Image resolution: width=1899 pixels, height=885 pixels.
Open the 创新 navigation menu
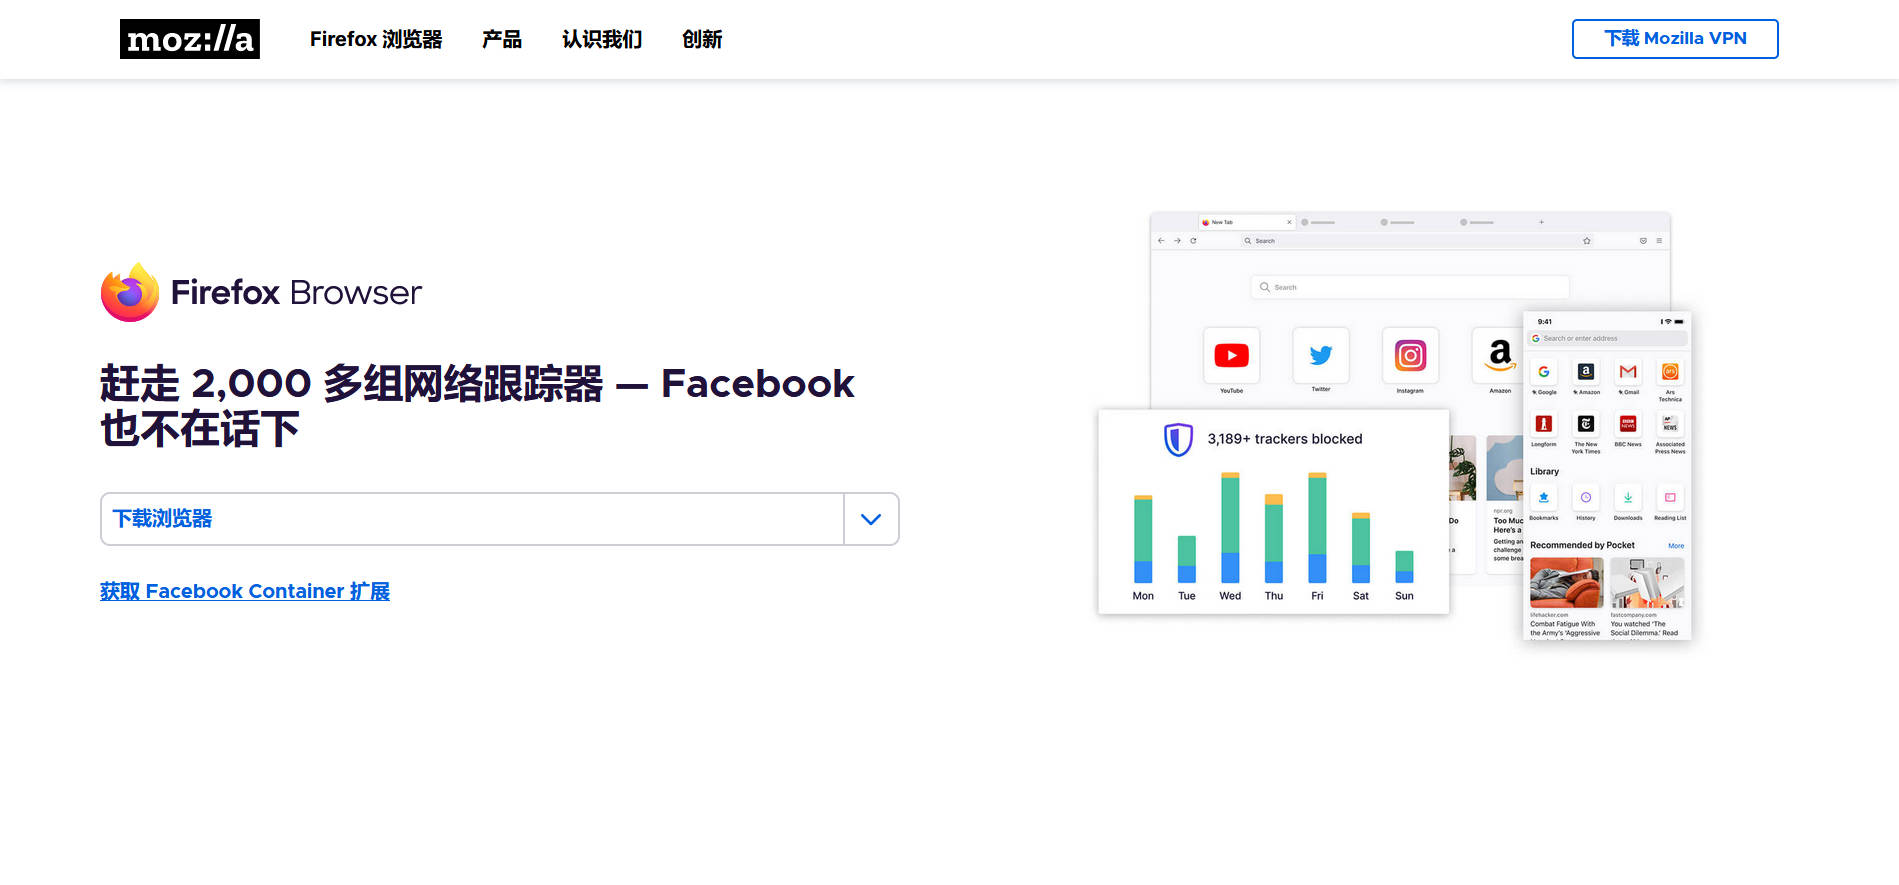point(702,39)
